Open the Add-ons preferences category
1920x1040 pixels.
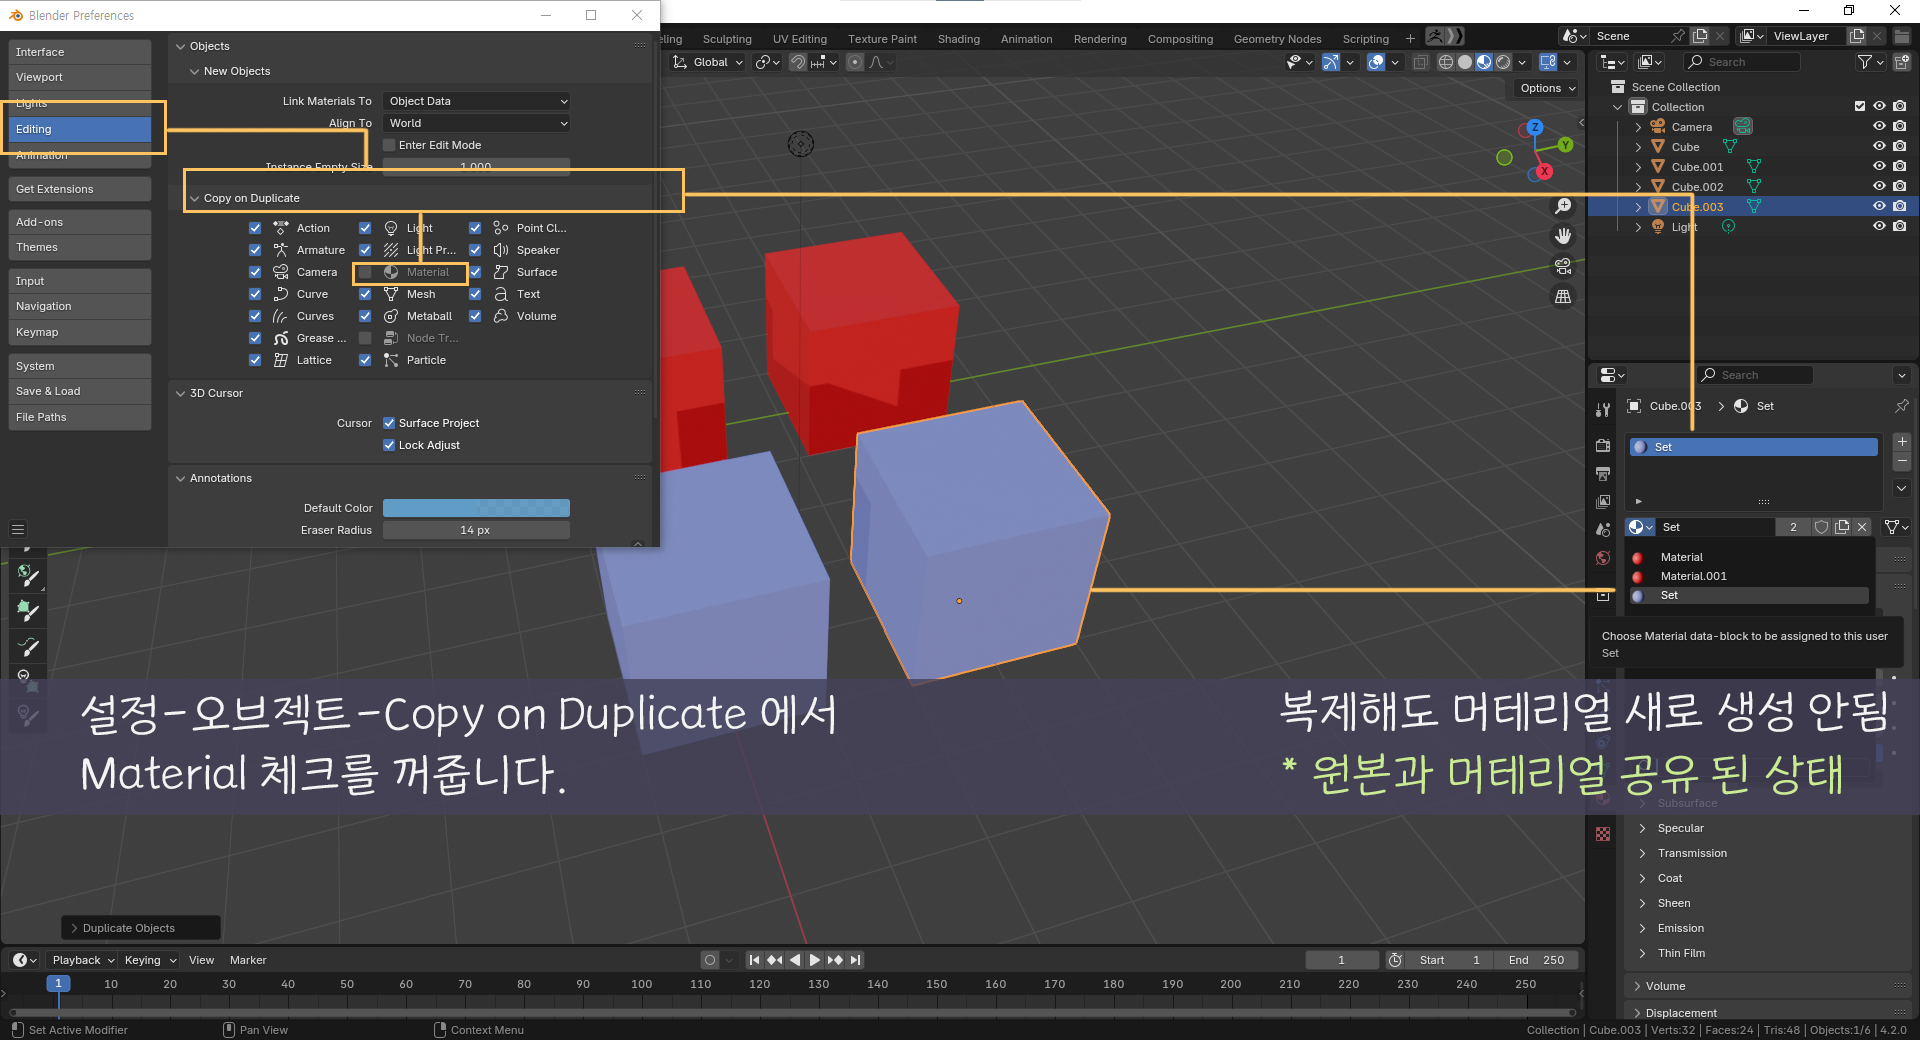pyautogui.click(x=79, y=222)
